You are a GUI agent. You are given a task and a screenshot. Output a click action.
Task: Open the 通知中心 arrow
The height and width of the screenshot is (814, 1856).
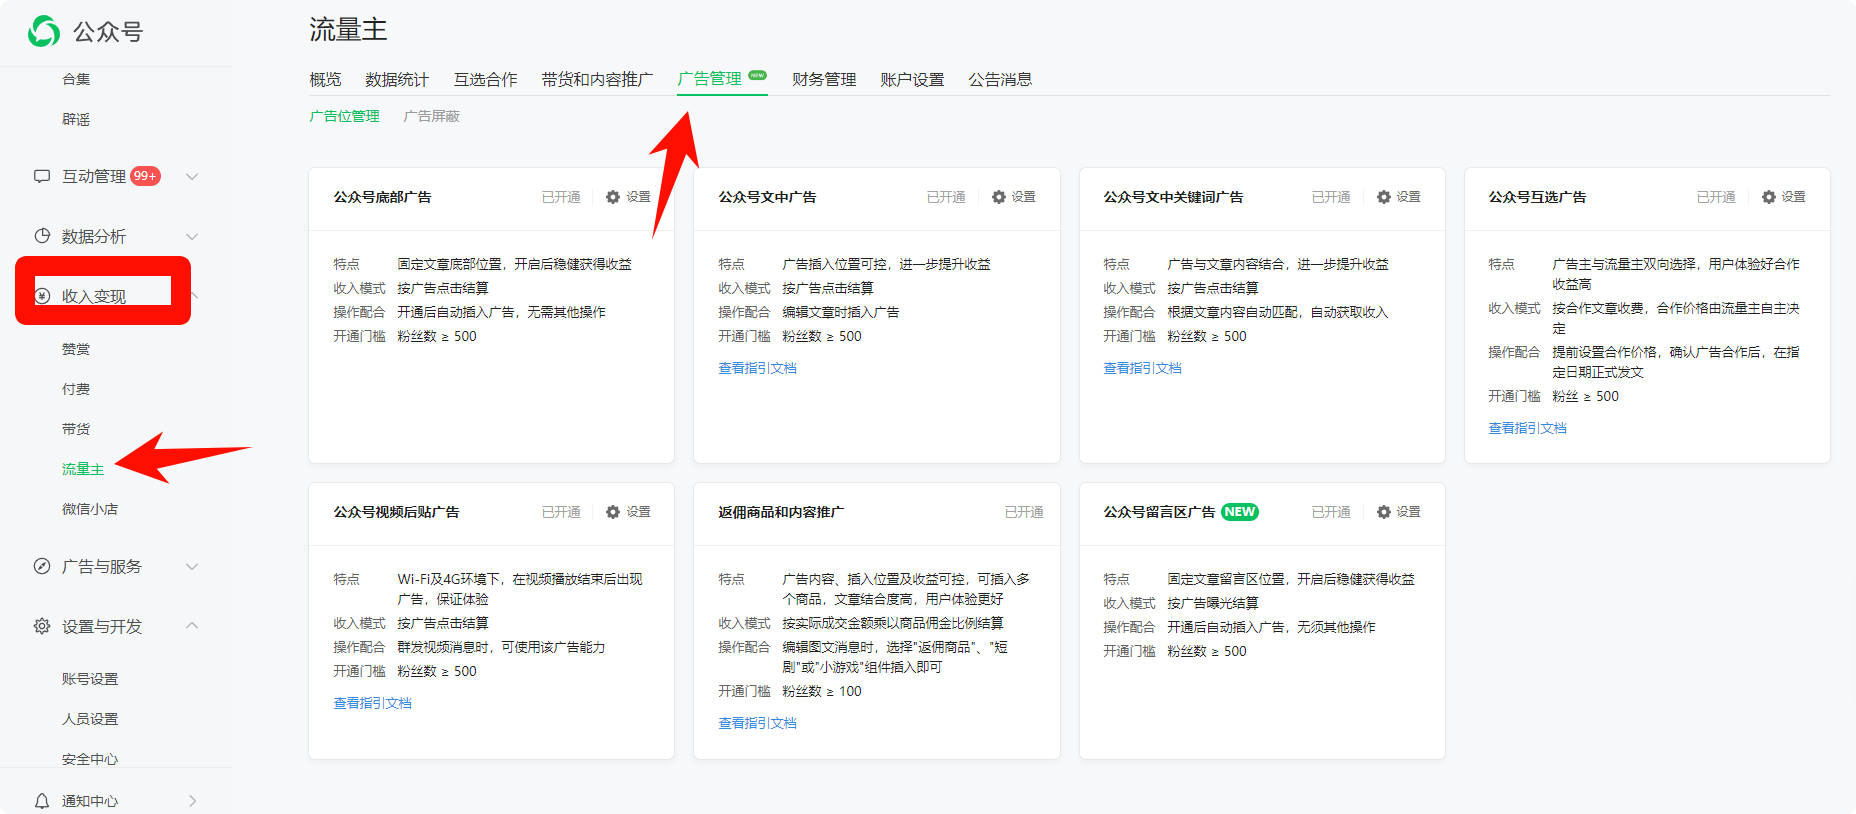pyautogui.click(x=192, y=801)
